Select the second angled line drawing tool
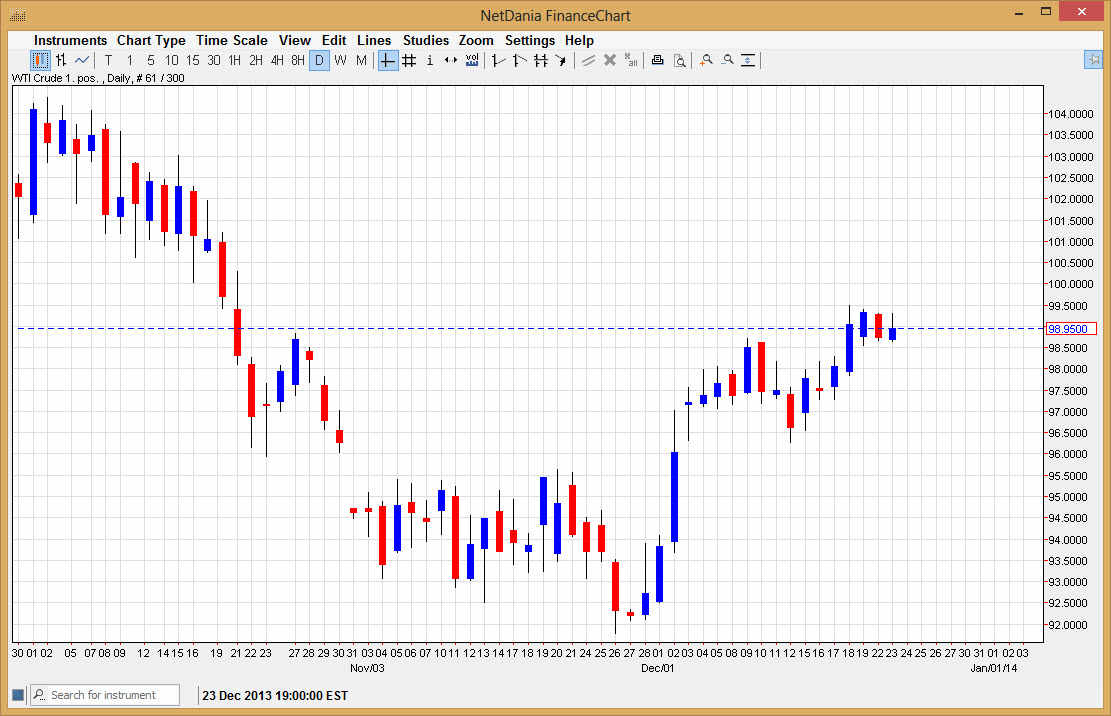1111x716 pixels. 519,61
